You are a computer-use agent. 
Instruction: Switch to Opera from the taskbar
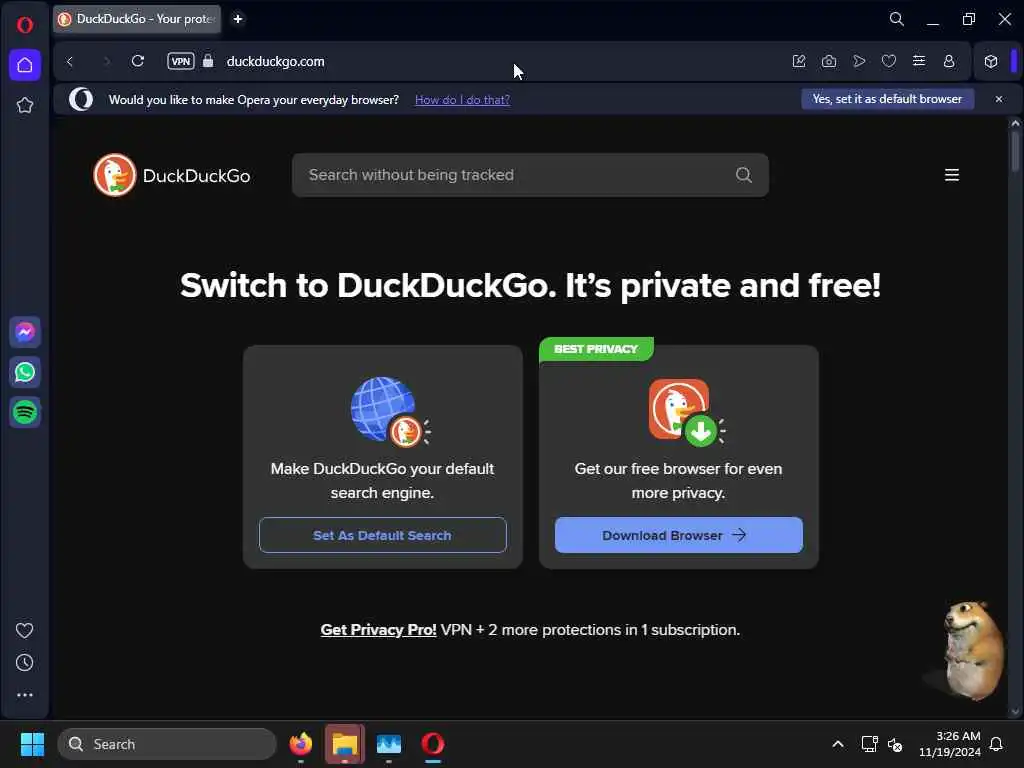432,744
